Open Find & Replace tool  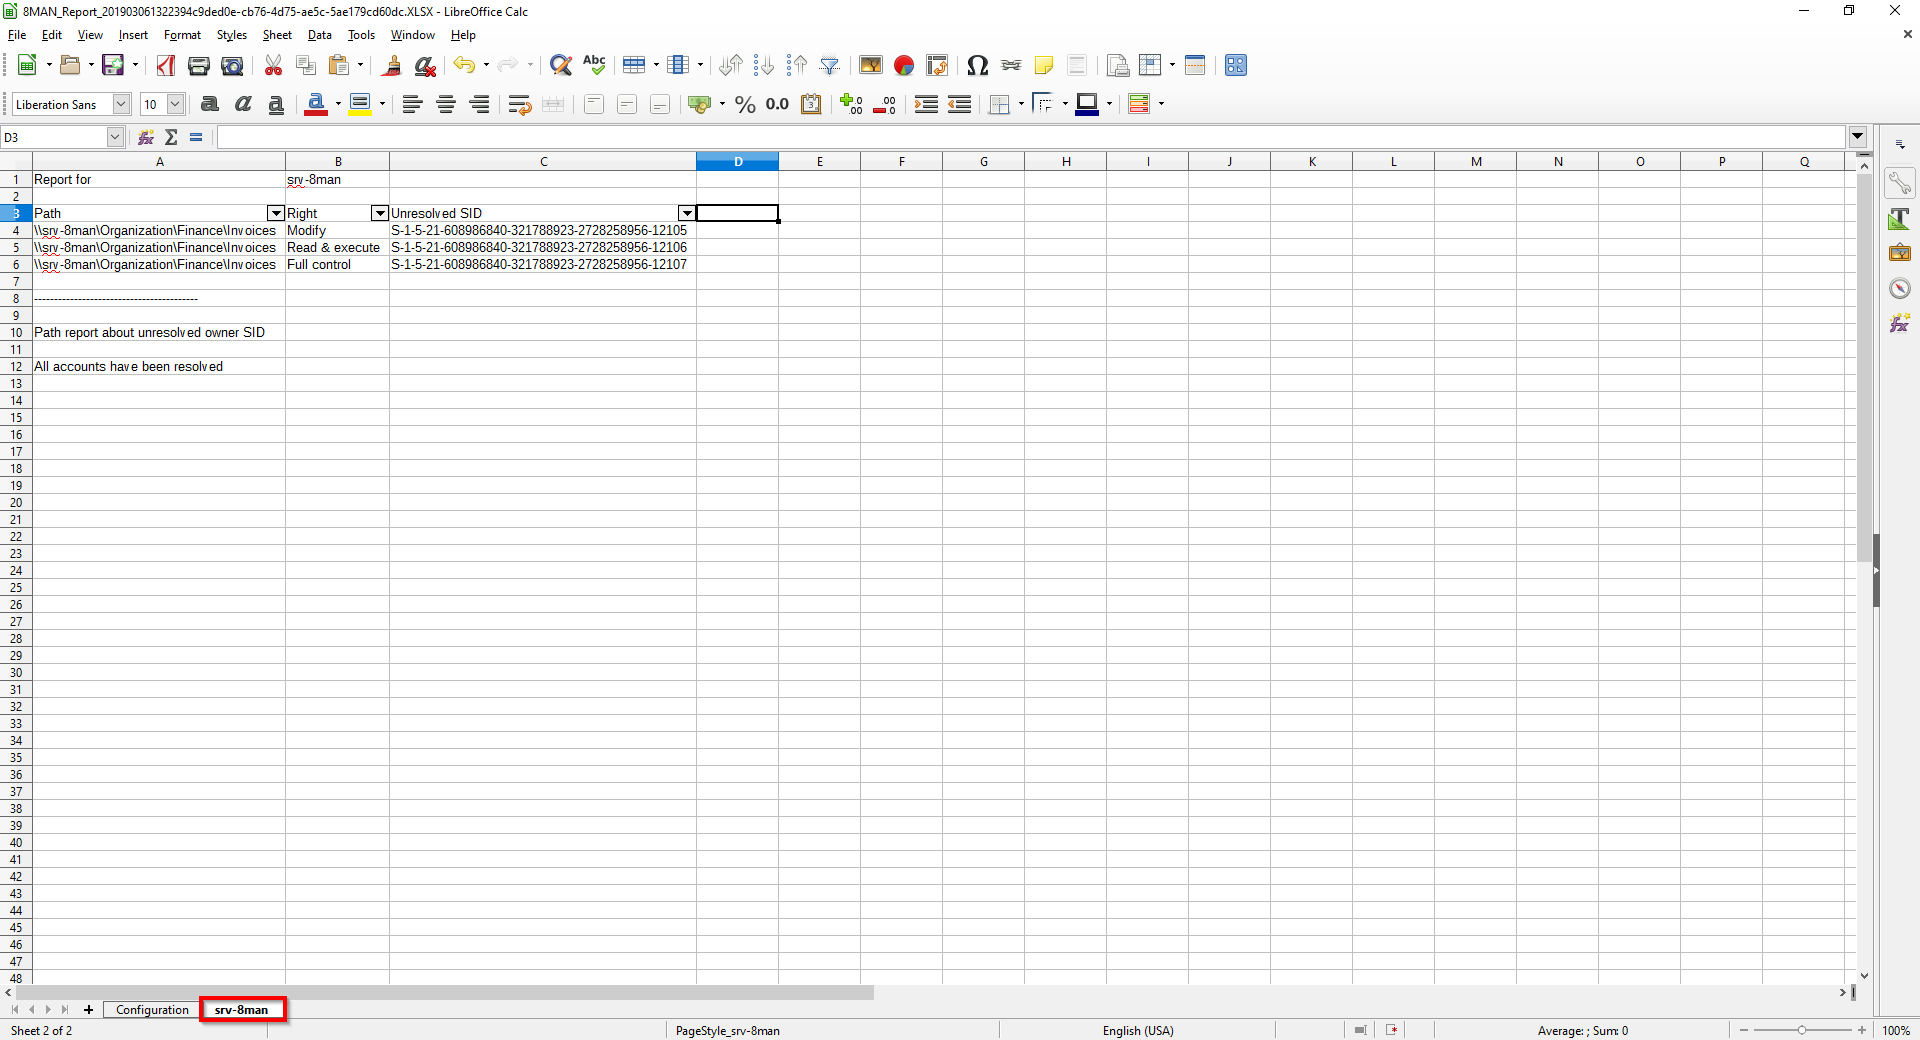click(x=561, y=66)
